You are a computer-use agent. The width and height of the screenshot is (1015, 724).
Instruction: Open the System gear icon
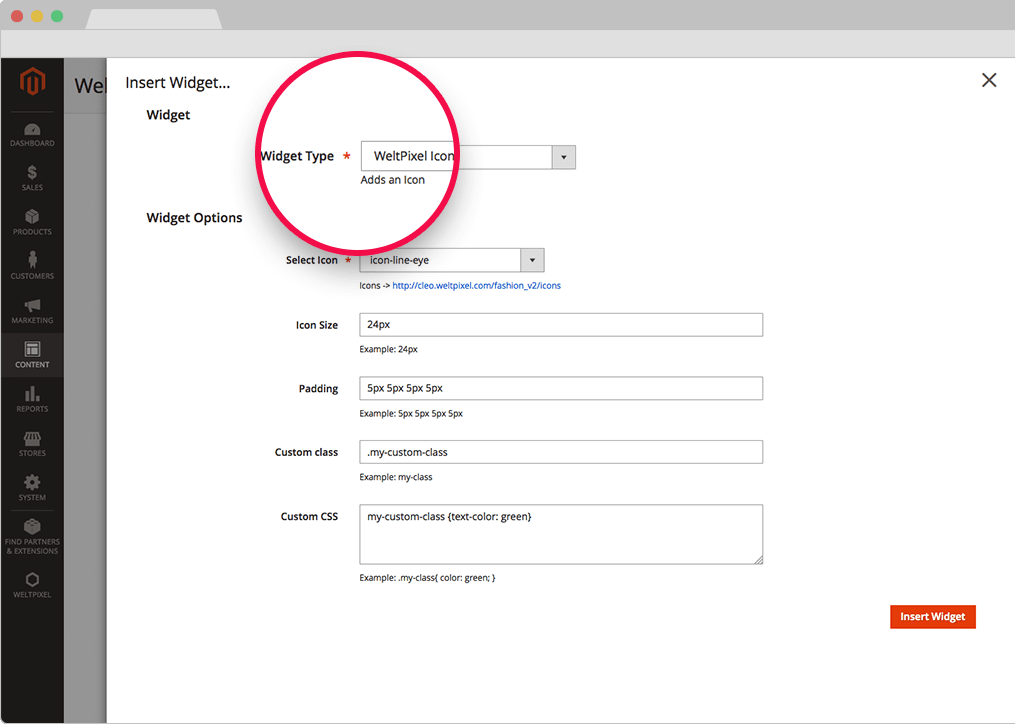[32, 487]
